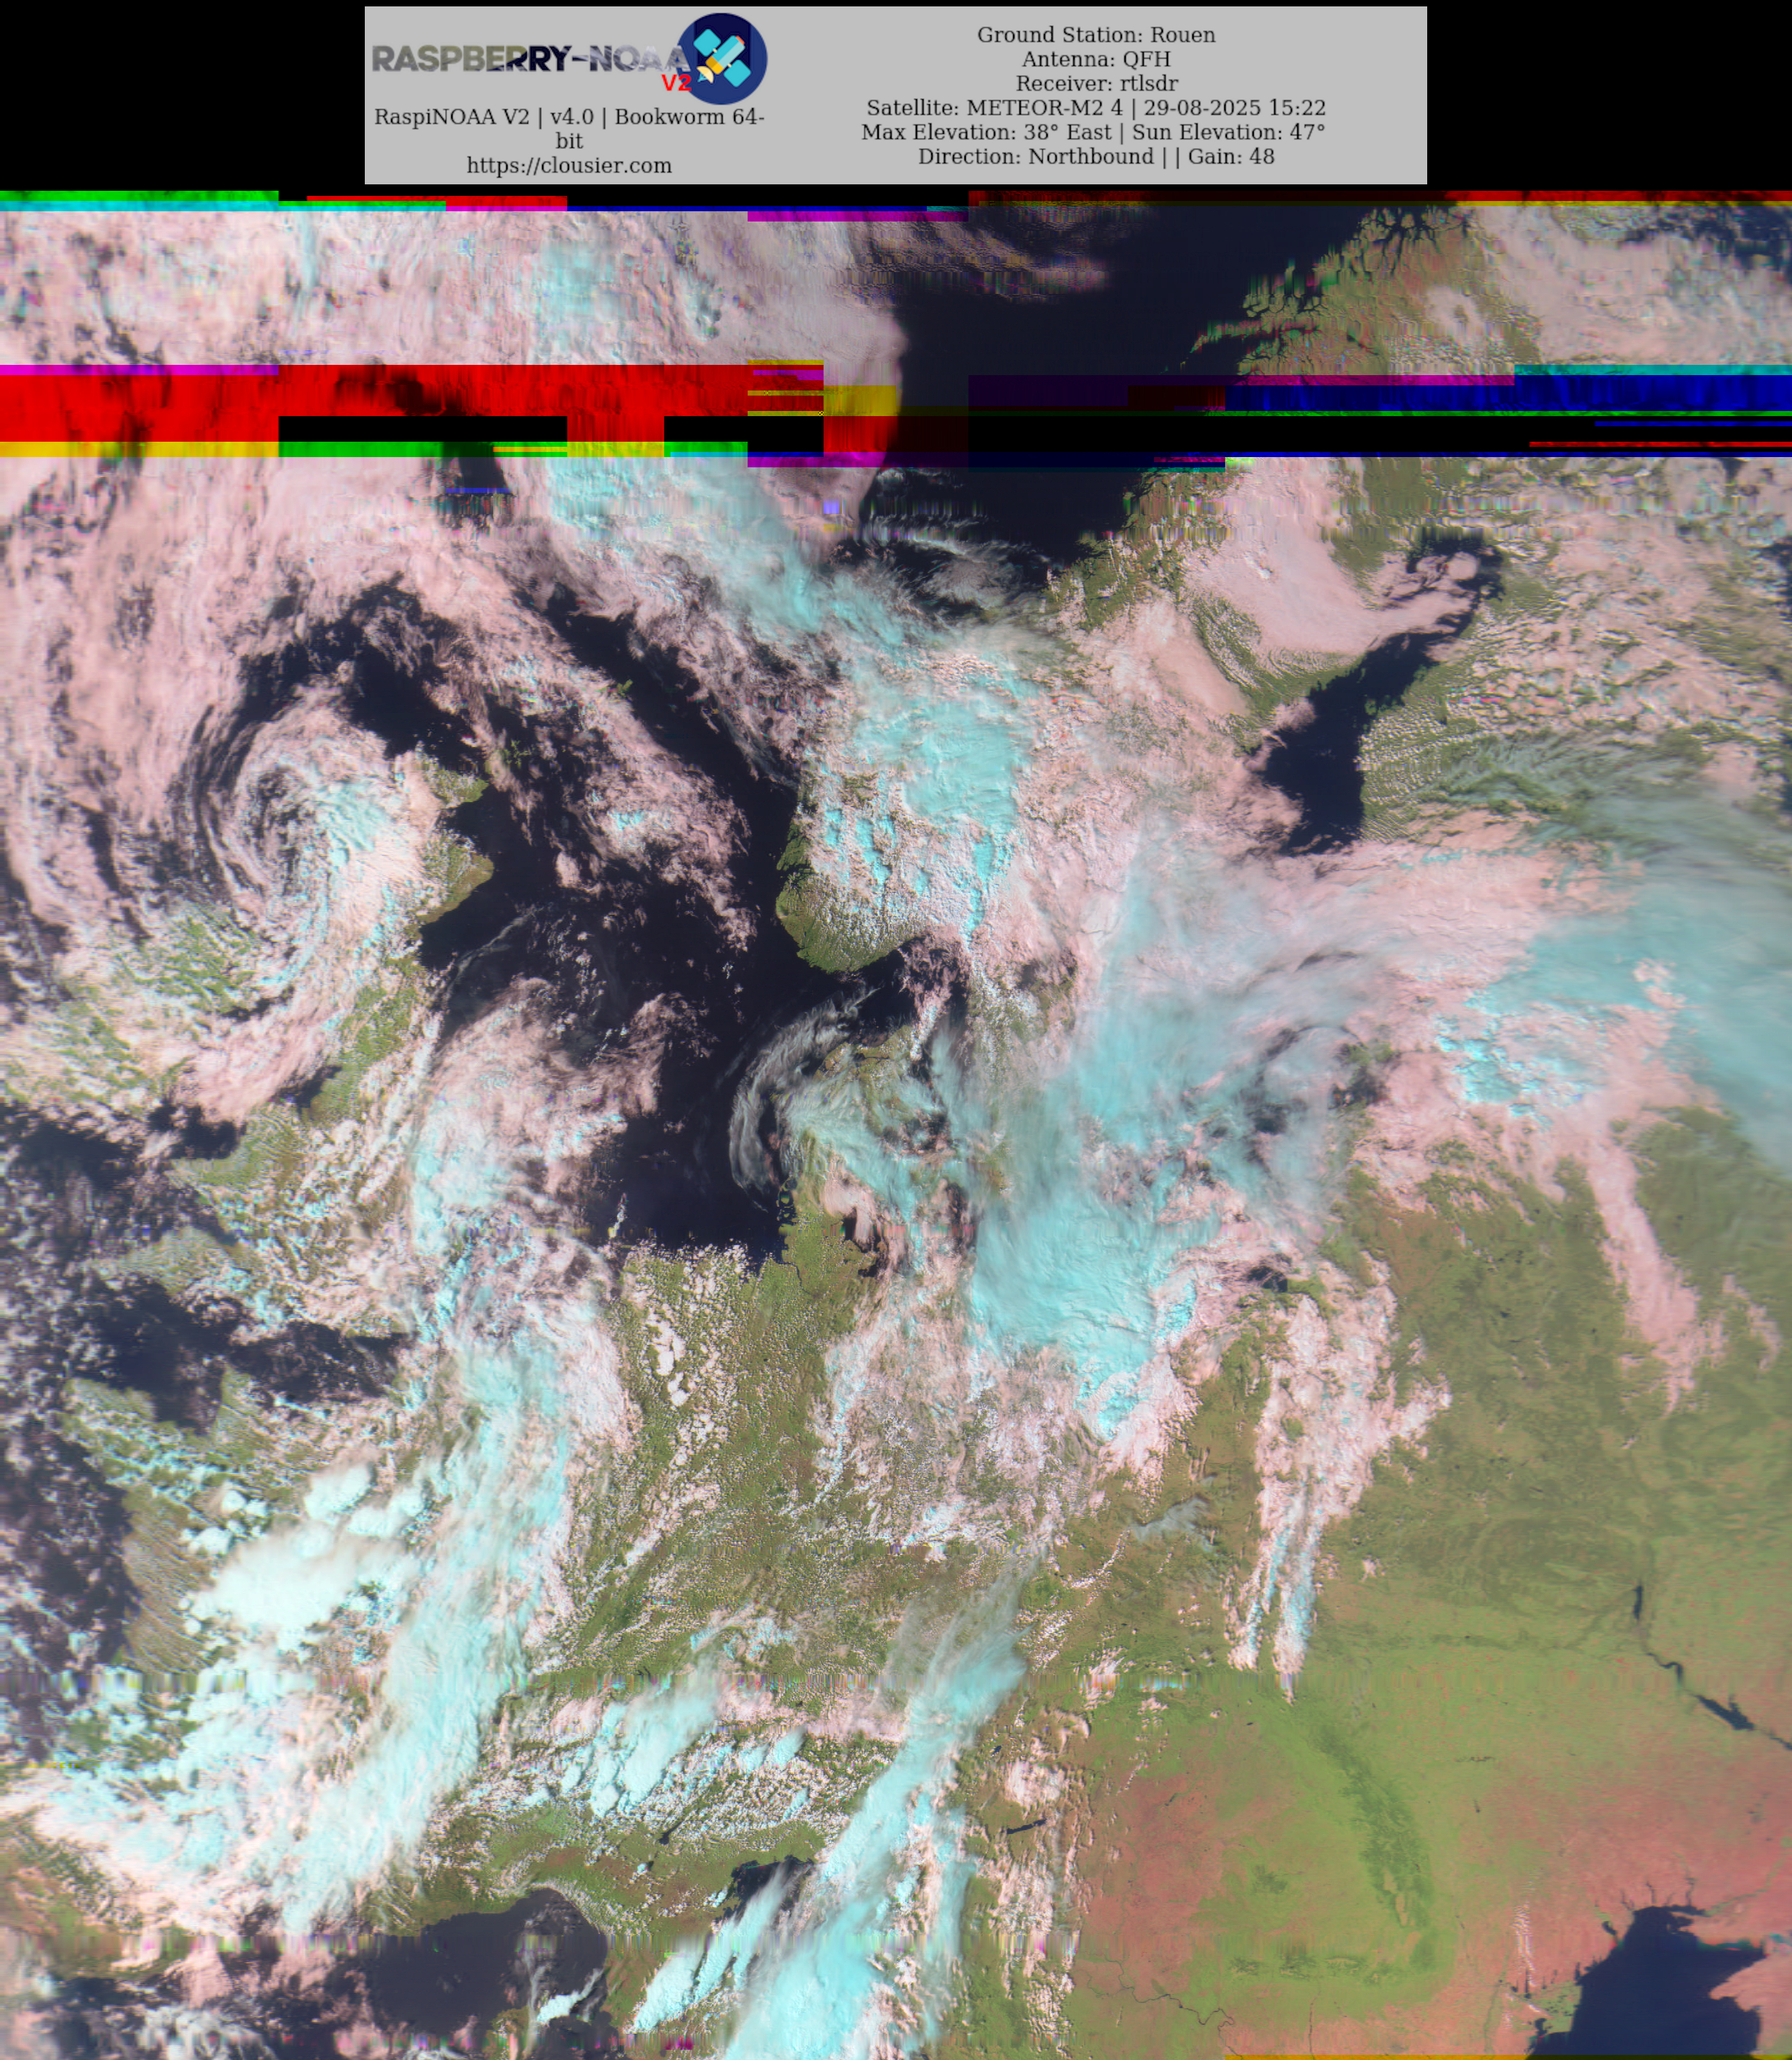Click the satellite logo icon in header
Screen dimensions: 1792x2060
(722, 59)
